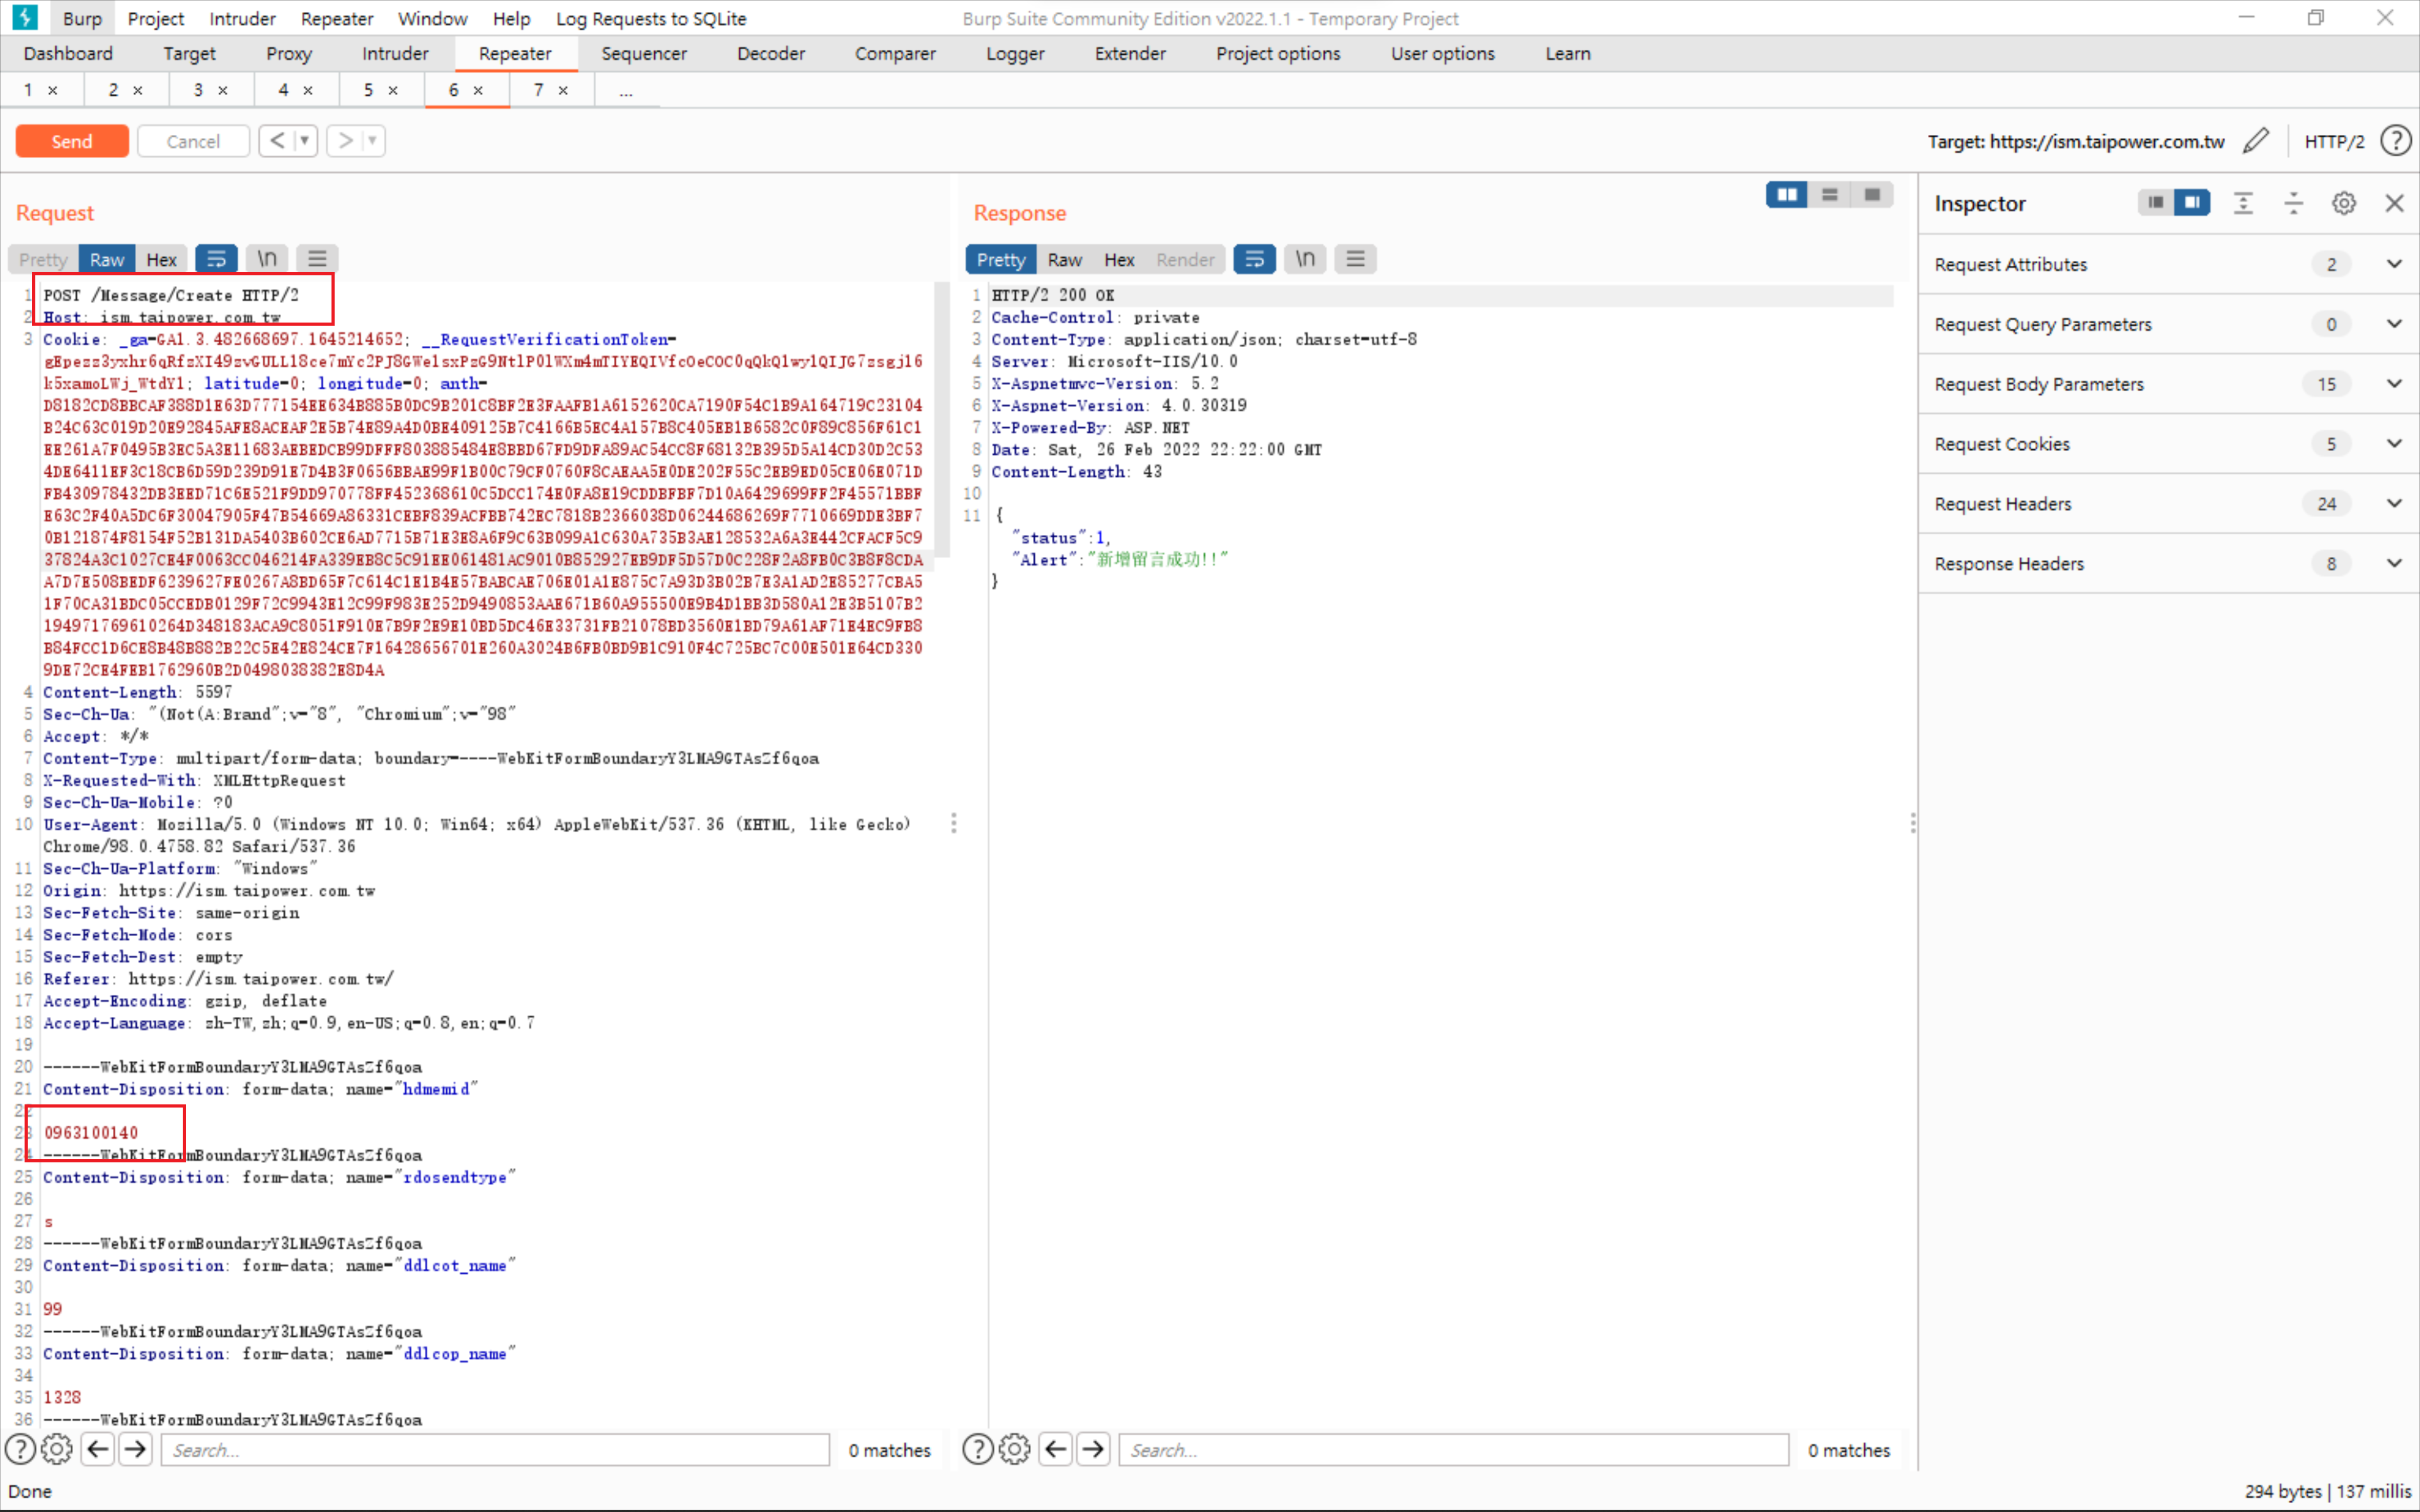
Task: Open Response search settings gear
Action: 1014,1449
